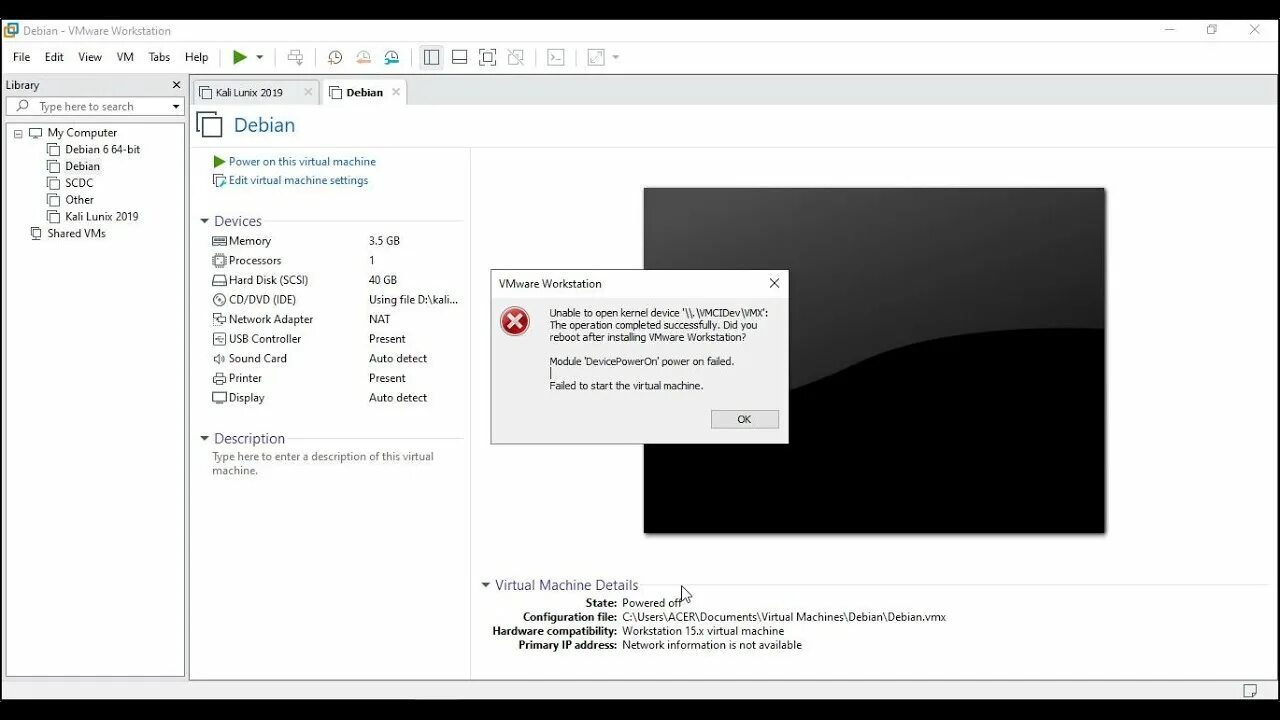Open the Edit menu
The image size is (1280, 720).
click(54, 57)
